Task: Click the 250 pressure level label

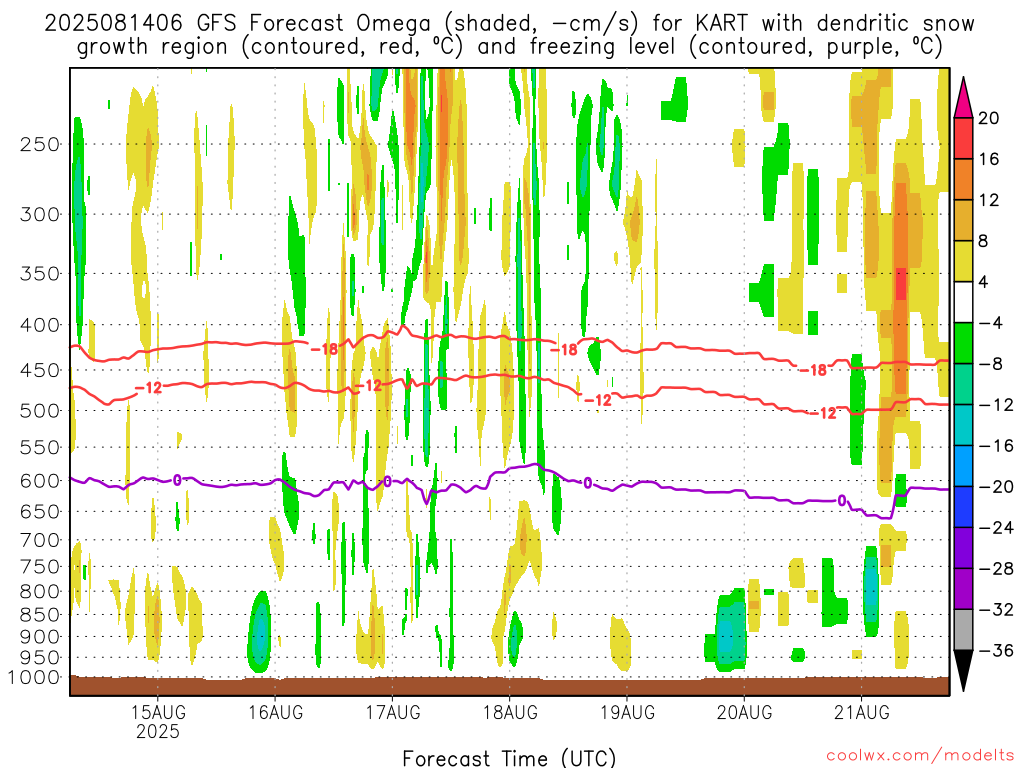Action: coord(39,144)
